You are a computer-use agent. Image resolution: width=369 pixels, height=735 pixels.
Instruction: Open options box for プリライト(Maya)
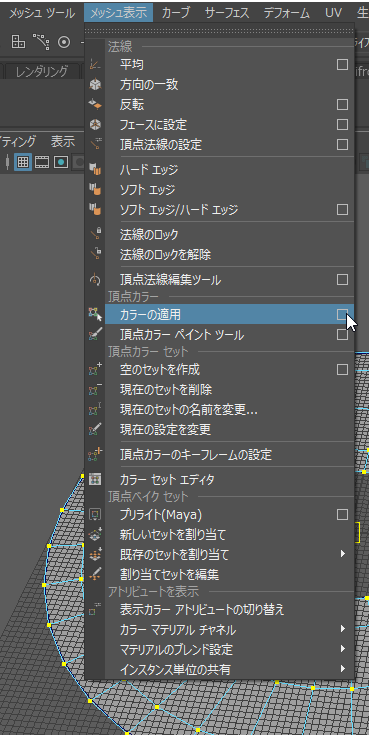342,515
